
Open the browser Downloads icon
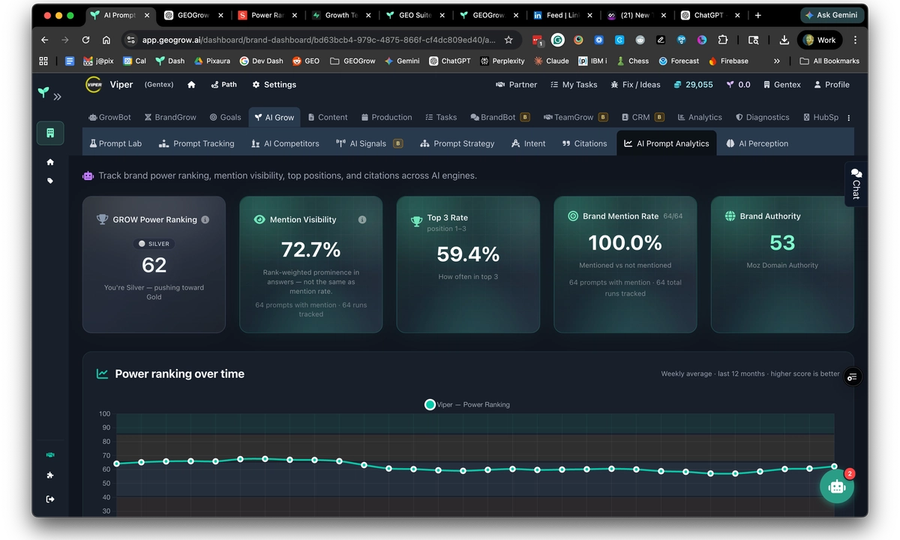783,40
